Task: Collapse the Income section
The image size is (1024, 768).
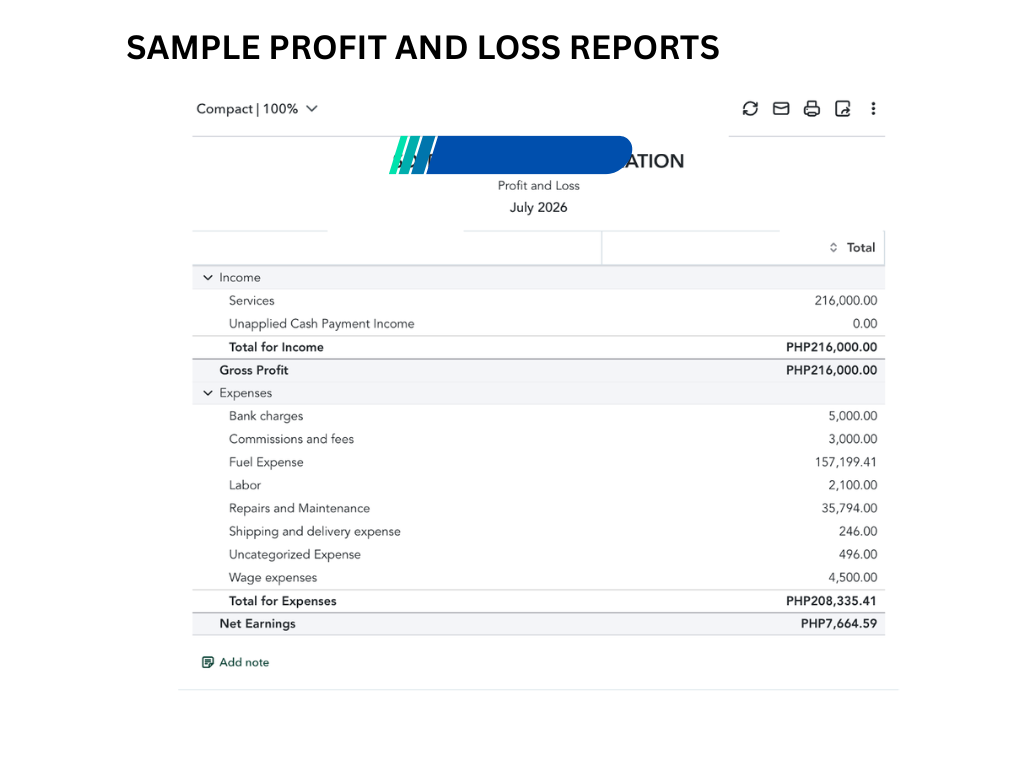Action: (208, 278)
